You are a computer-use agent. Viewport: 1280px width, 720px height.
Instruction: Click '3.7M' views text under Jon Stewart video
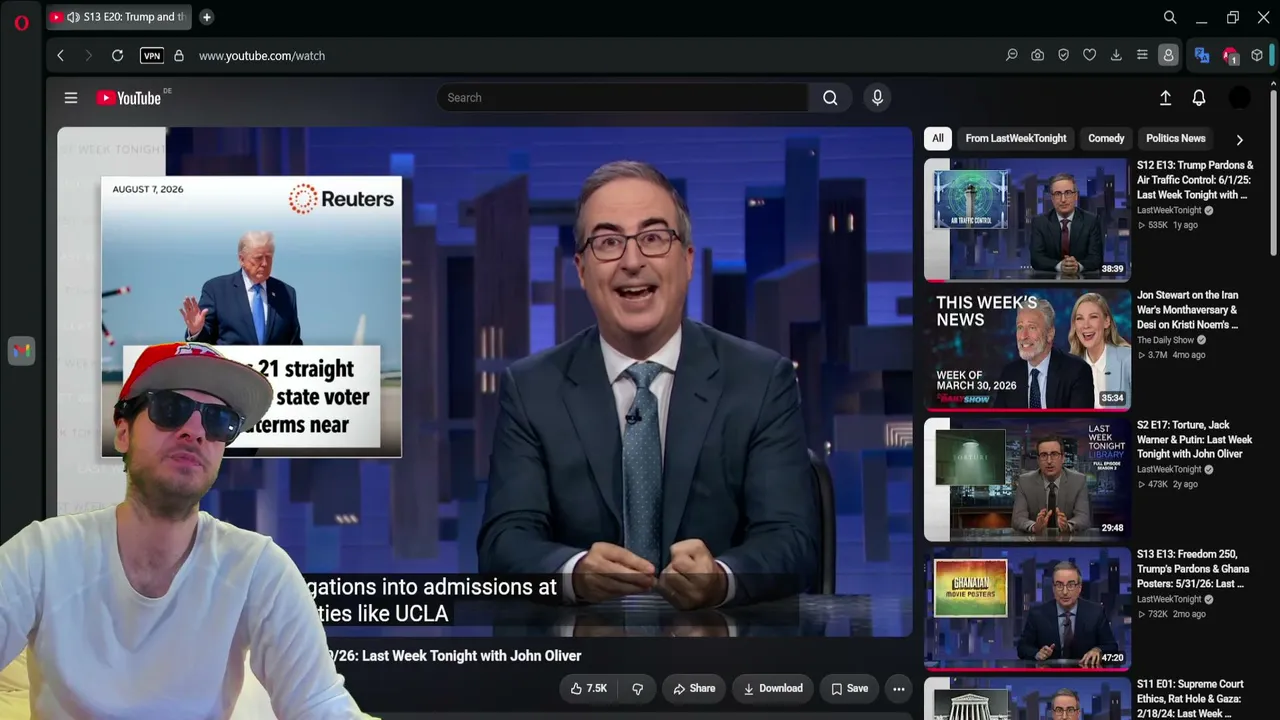pyautogui.click(x=1158, y=355)
